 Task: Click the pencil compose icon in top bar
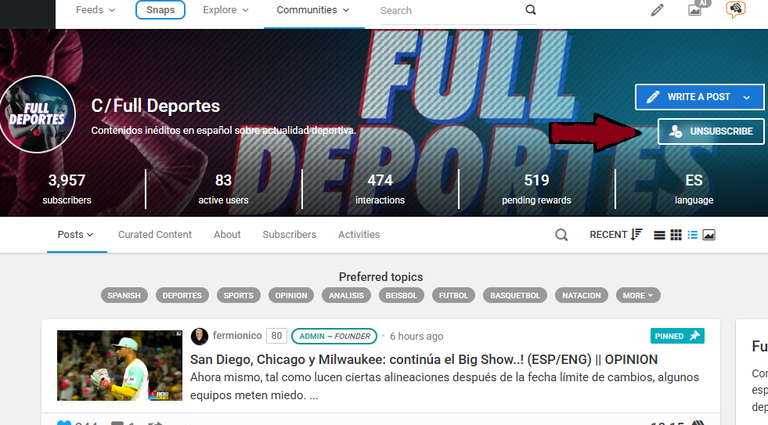(657, 10)
